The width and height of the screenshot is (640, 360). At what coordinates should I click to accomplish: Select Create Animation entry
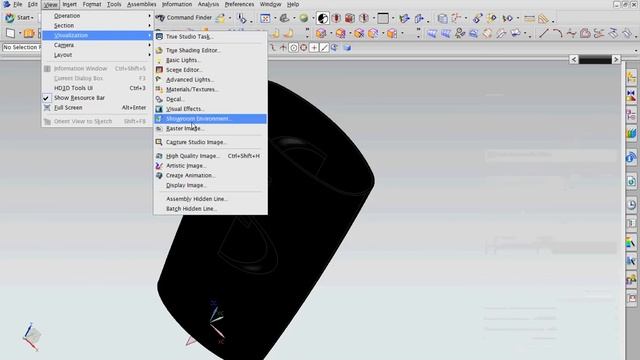click(210, 176)
